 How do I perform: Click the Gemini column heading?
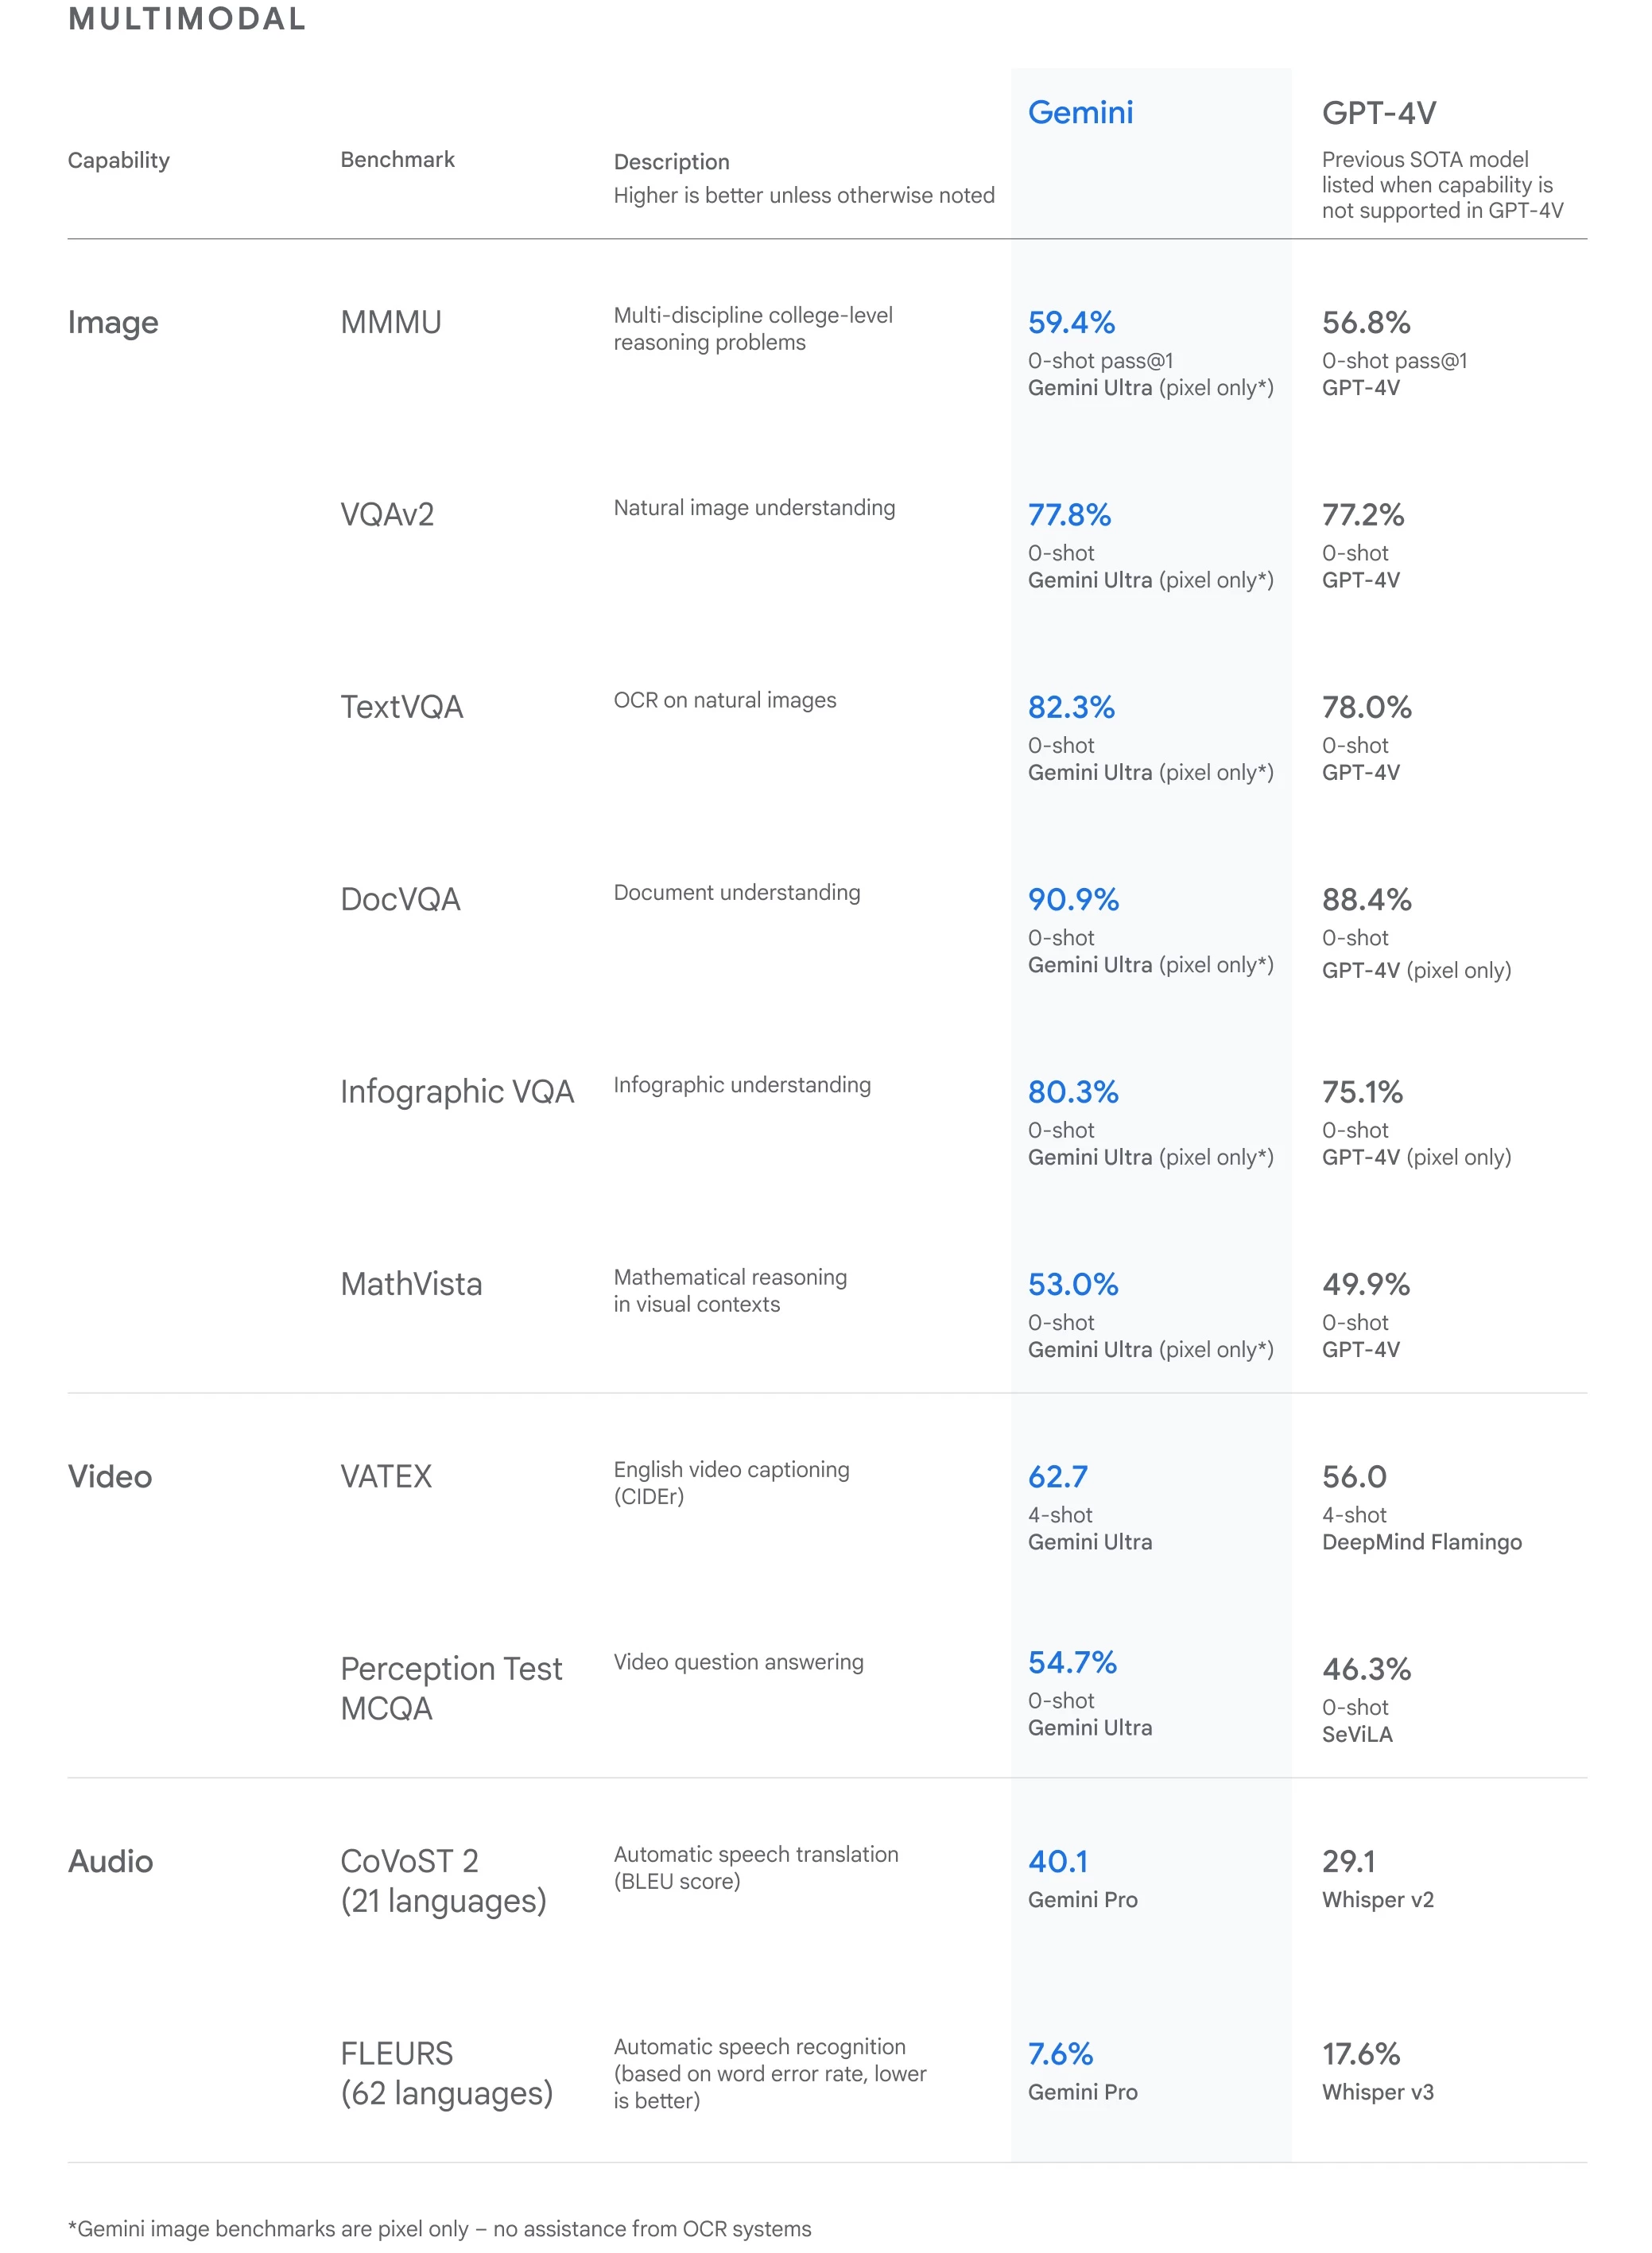pyautogui.click(x=1080, y=112)
